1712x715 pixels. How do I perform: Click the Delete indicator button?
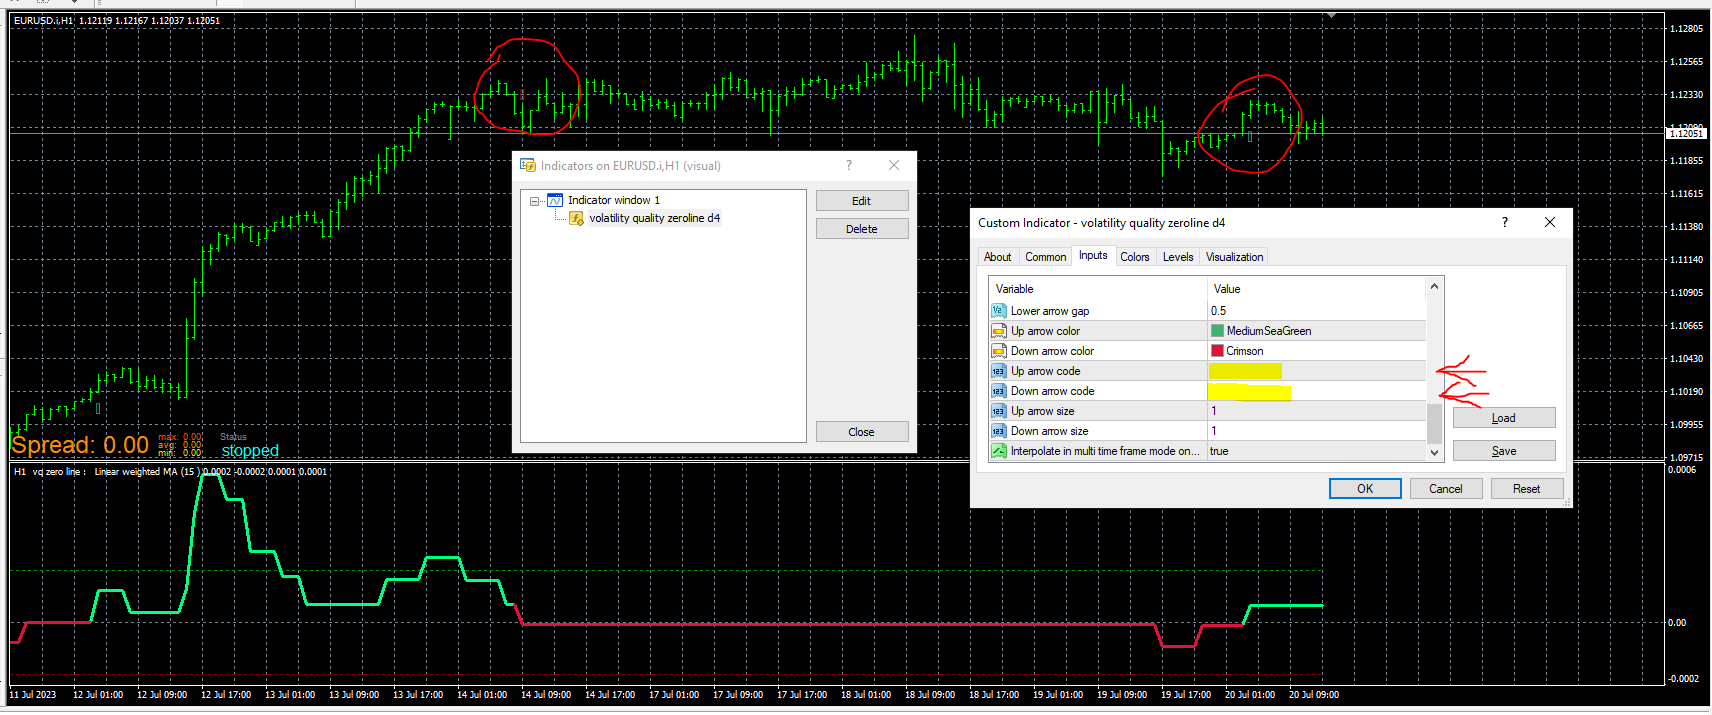tap(862, 229)
